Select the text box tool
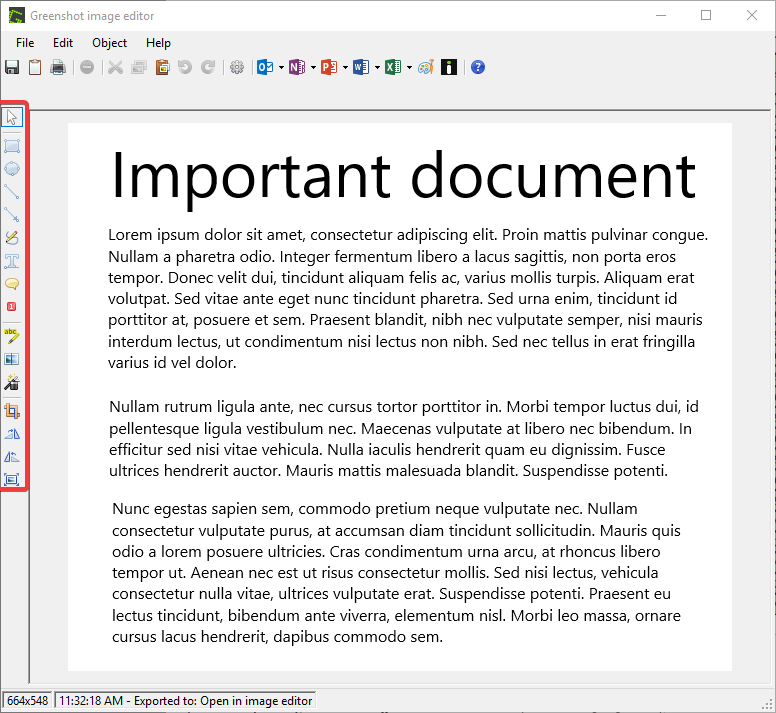The width and height of the screenshot is (776, 713). coord(12,261)
